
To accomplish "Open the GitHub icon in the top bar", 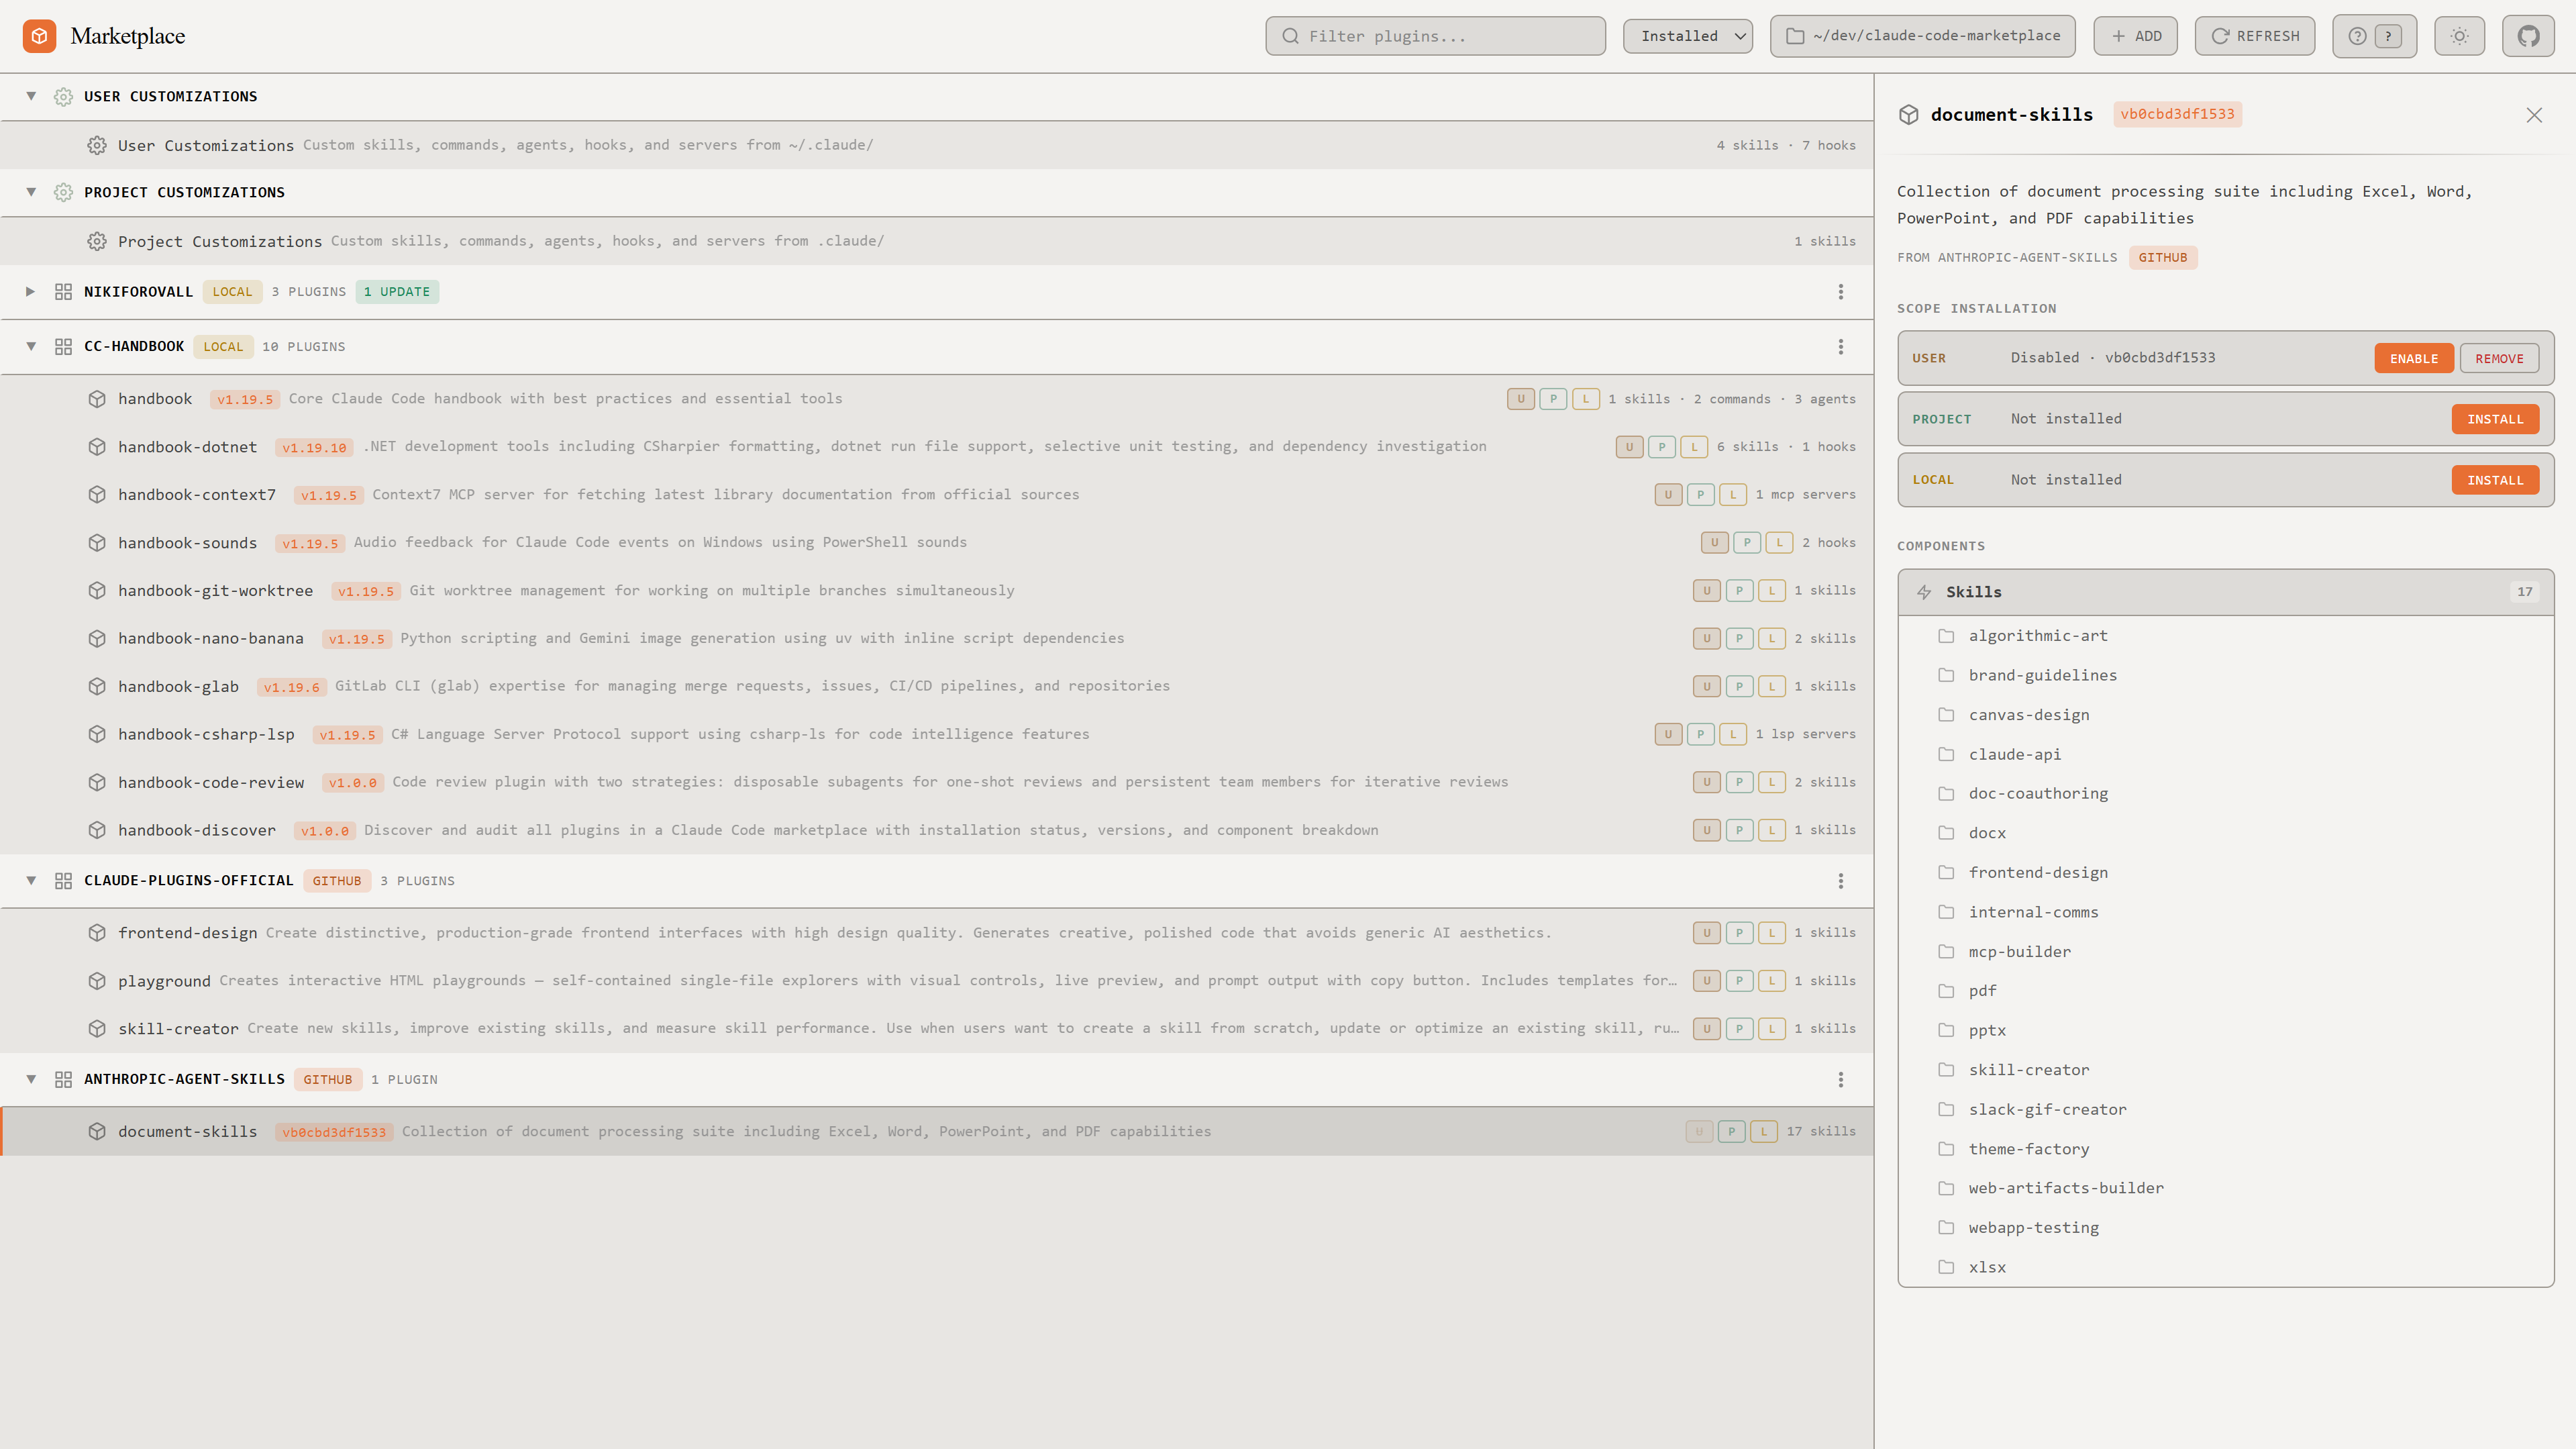I will click(x=2529, y=36).
